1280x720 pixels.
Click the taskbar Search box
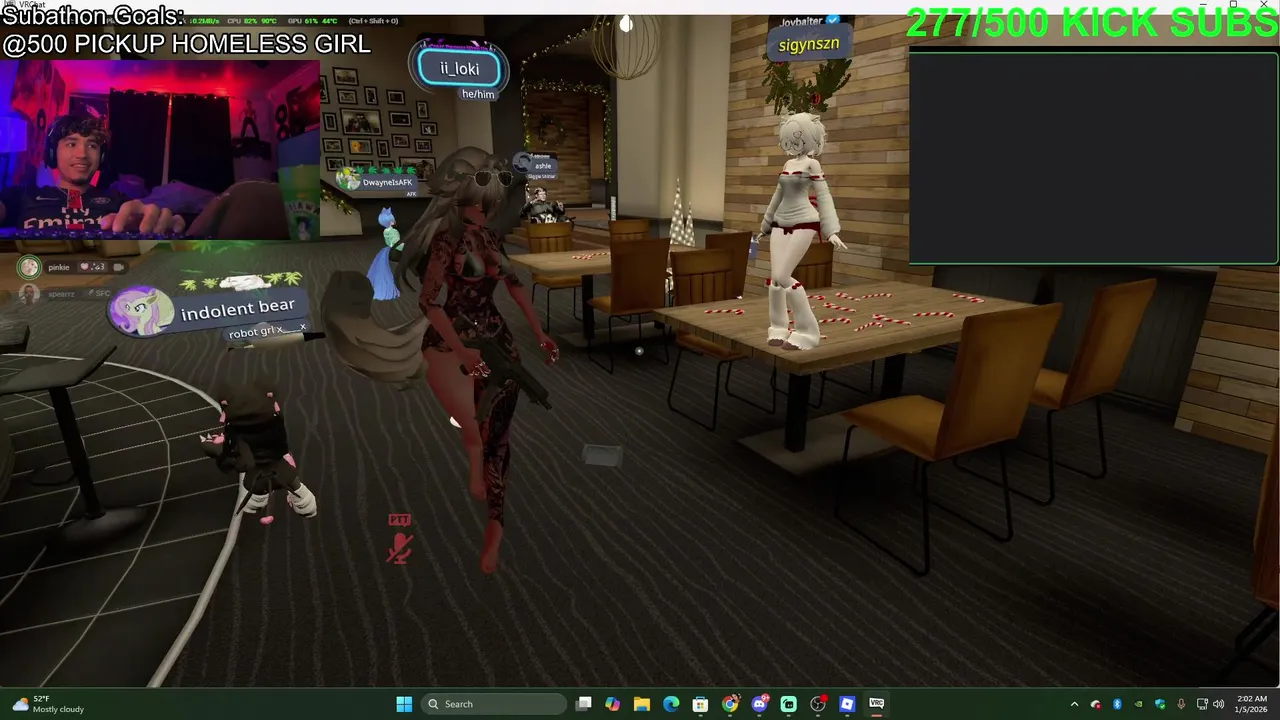493,704
